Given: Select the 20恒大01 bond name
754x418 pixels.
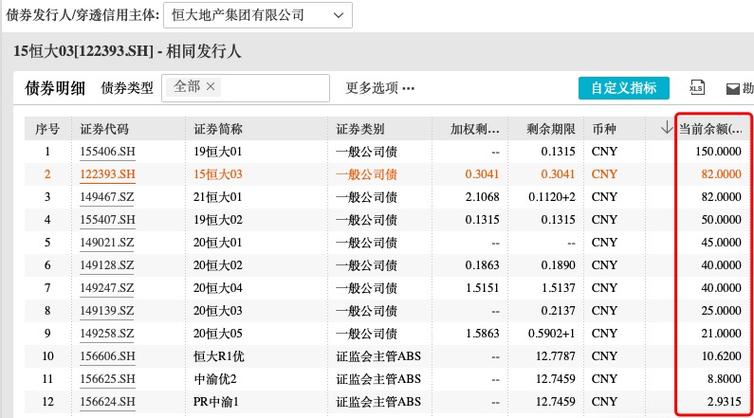Looking at the screenshot, I should [218, 242].
